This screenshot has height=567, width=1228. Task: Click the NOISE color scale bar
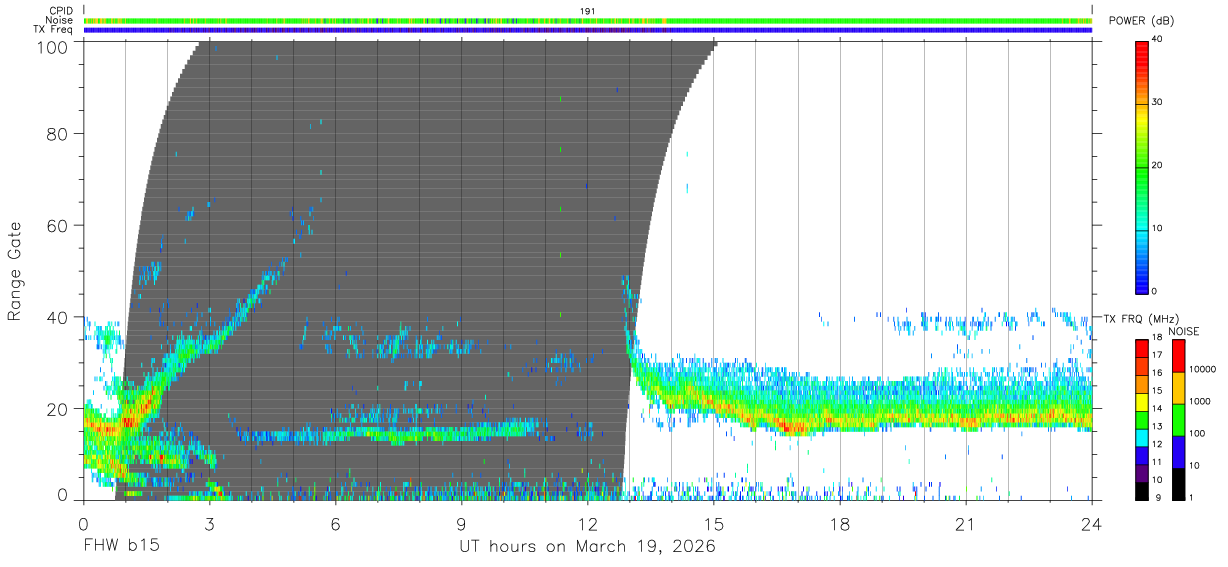1178,419
